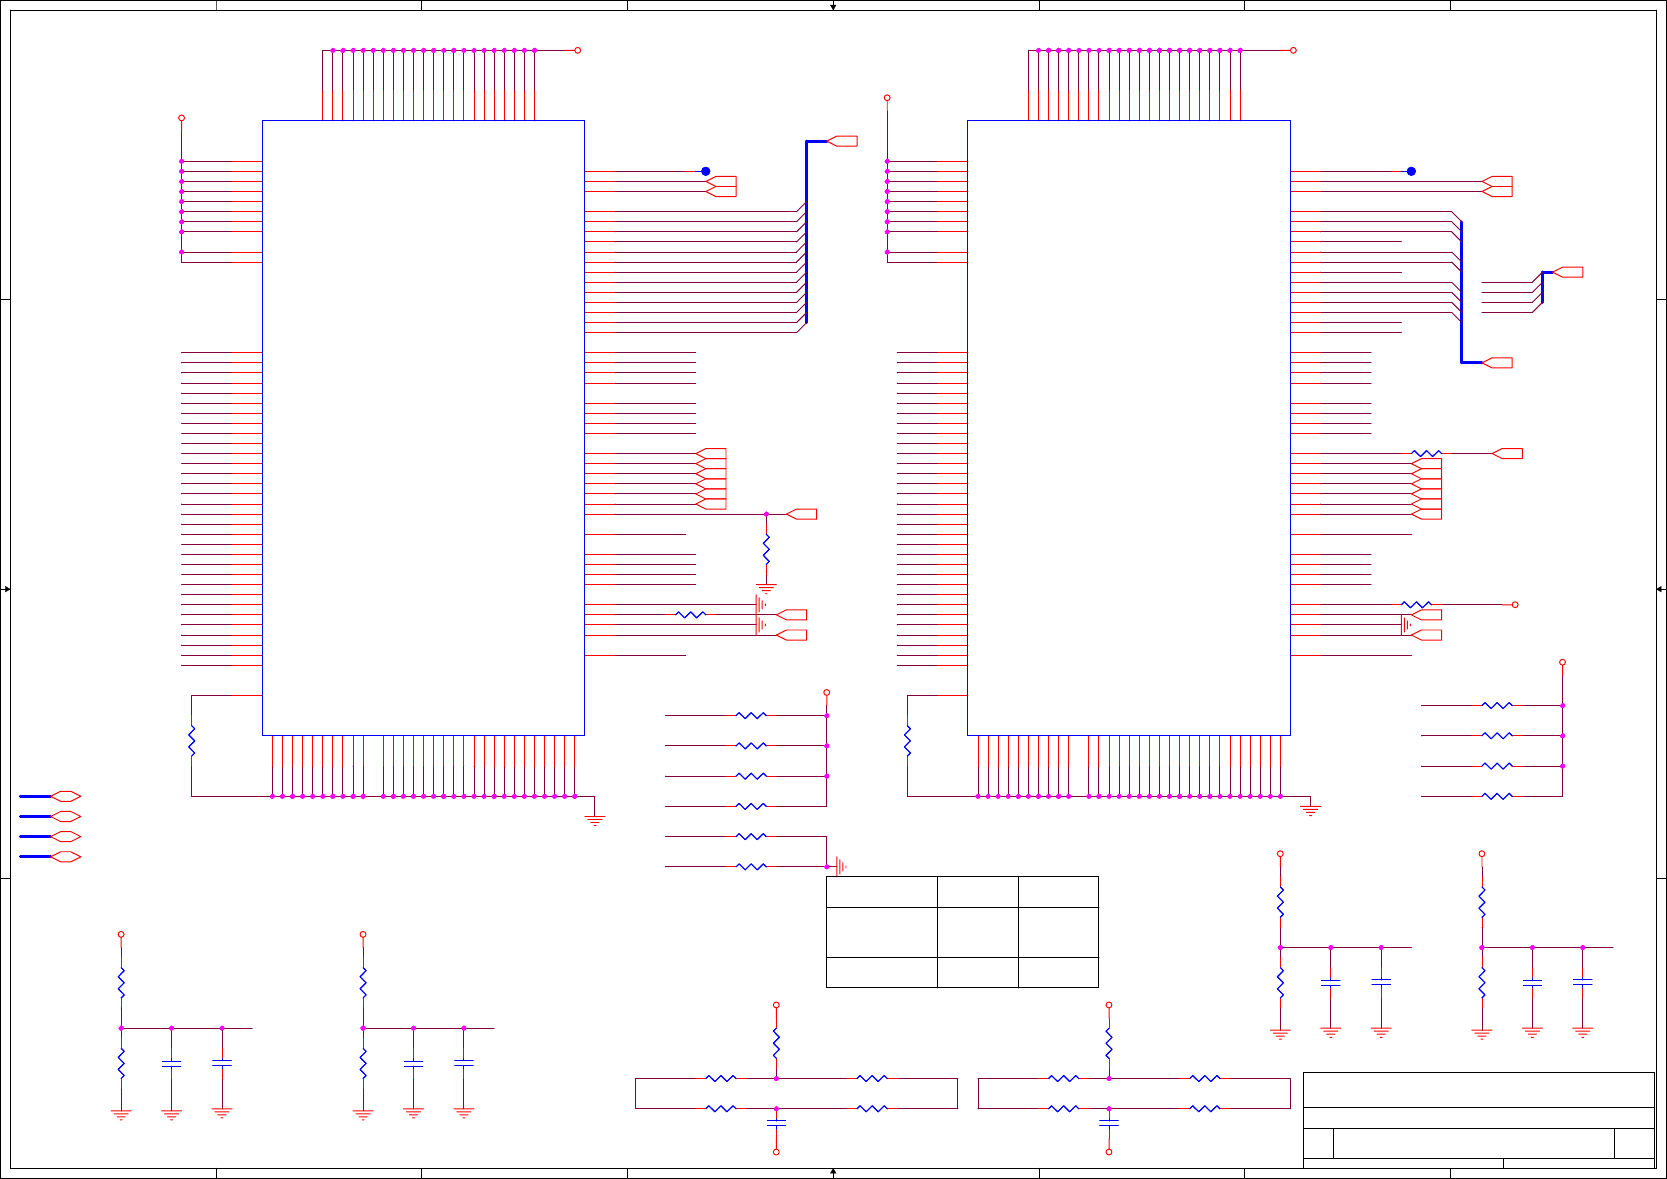
Task: Select first capacitor of bottom-left-most voltage divider
Action: click(171, 1063)
